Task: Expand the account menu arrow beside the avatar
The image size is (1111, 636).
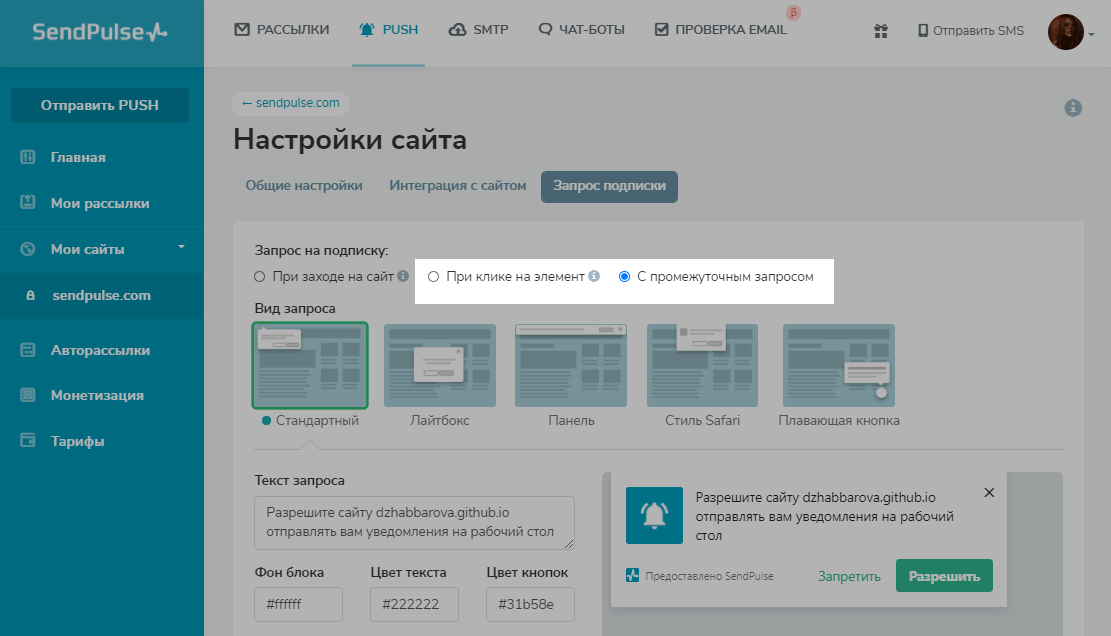Action: [1091, 34]
